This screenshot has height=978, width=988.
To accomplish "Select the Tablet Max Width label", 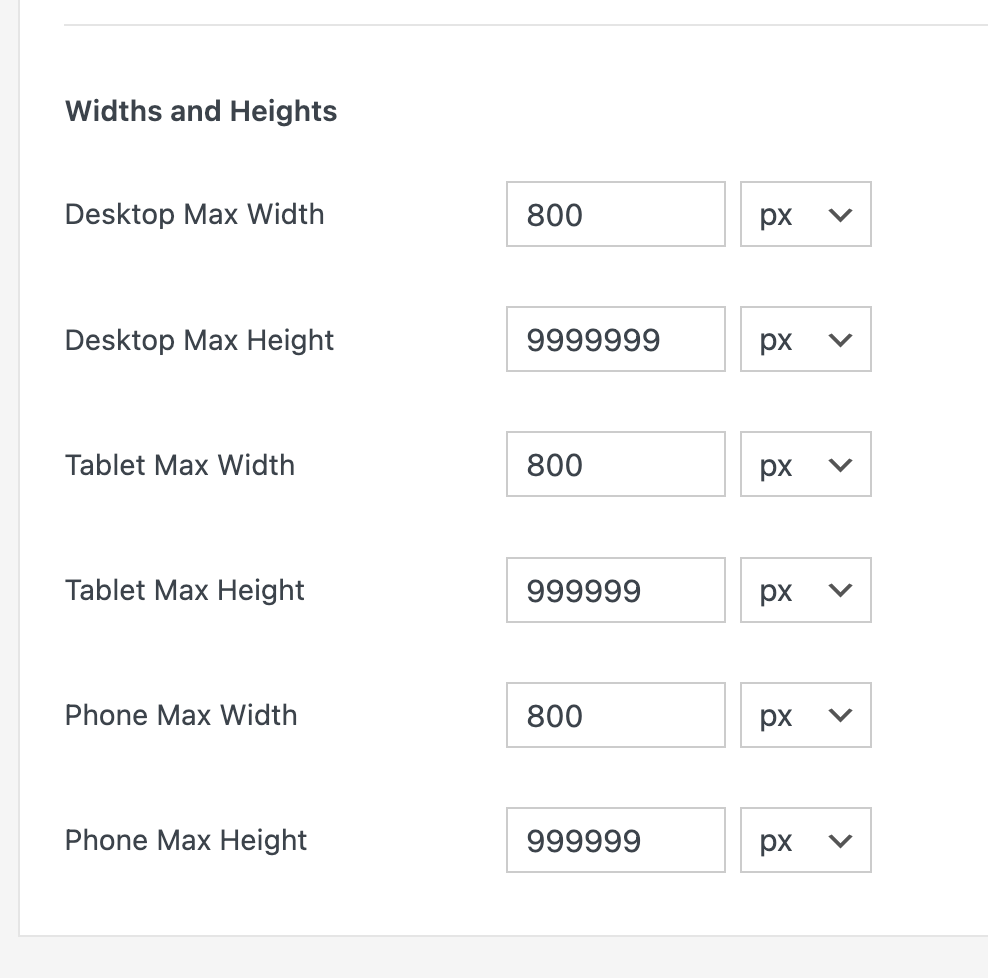I will [x=180, y=465].
